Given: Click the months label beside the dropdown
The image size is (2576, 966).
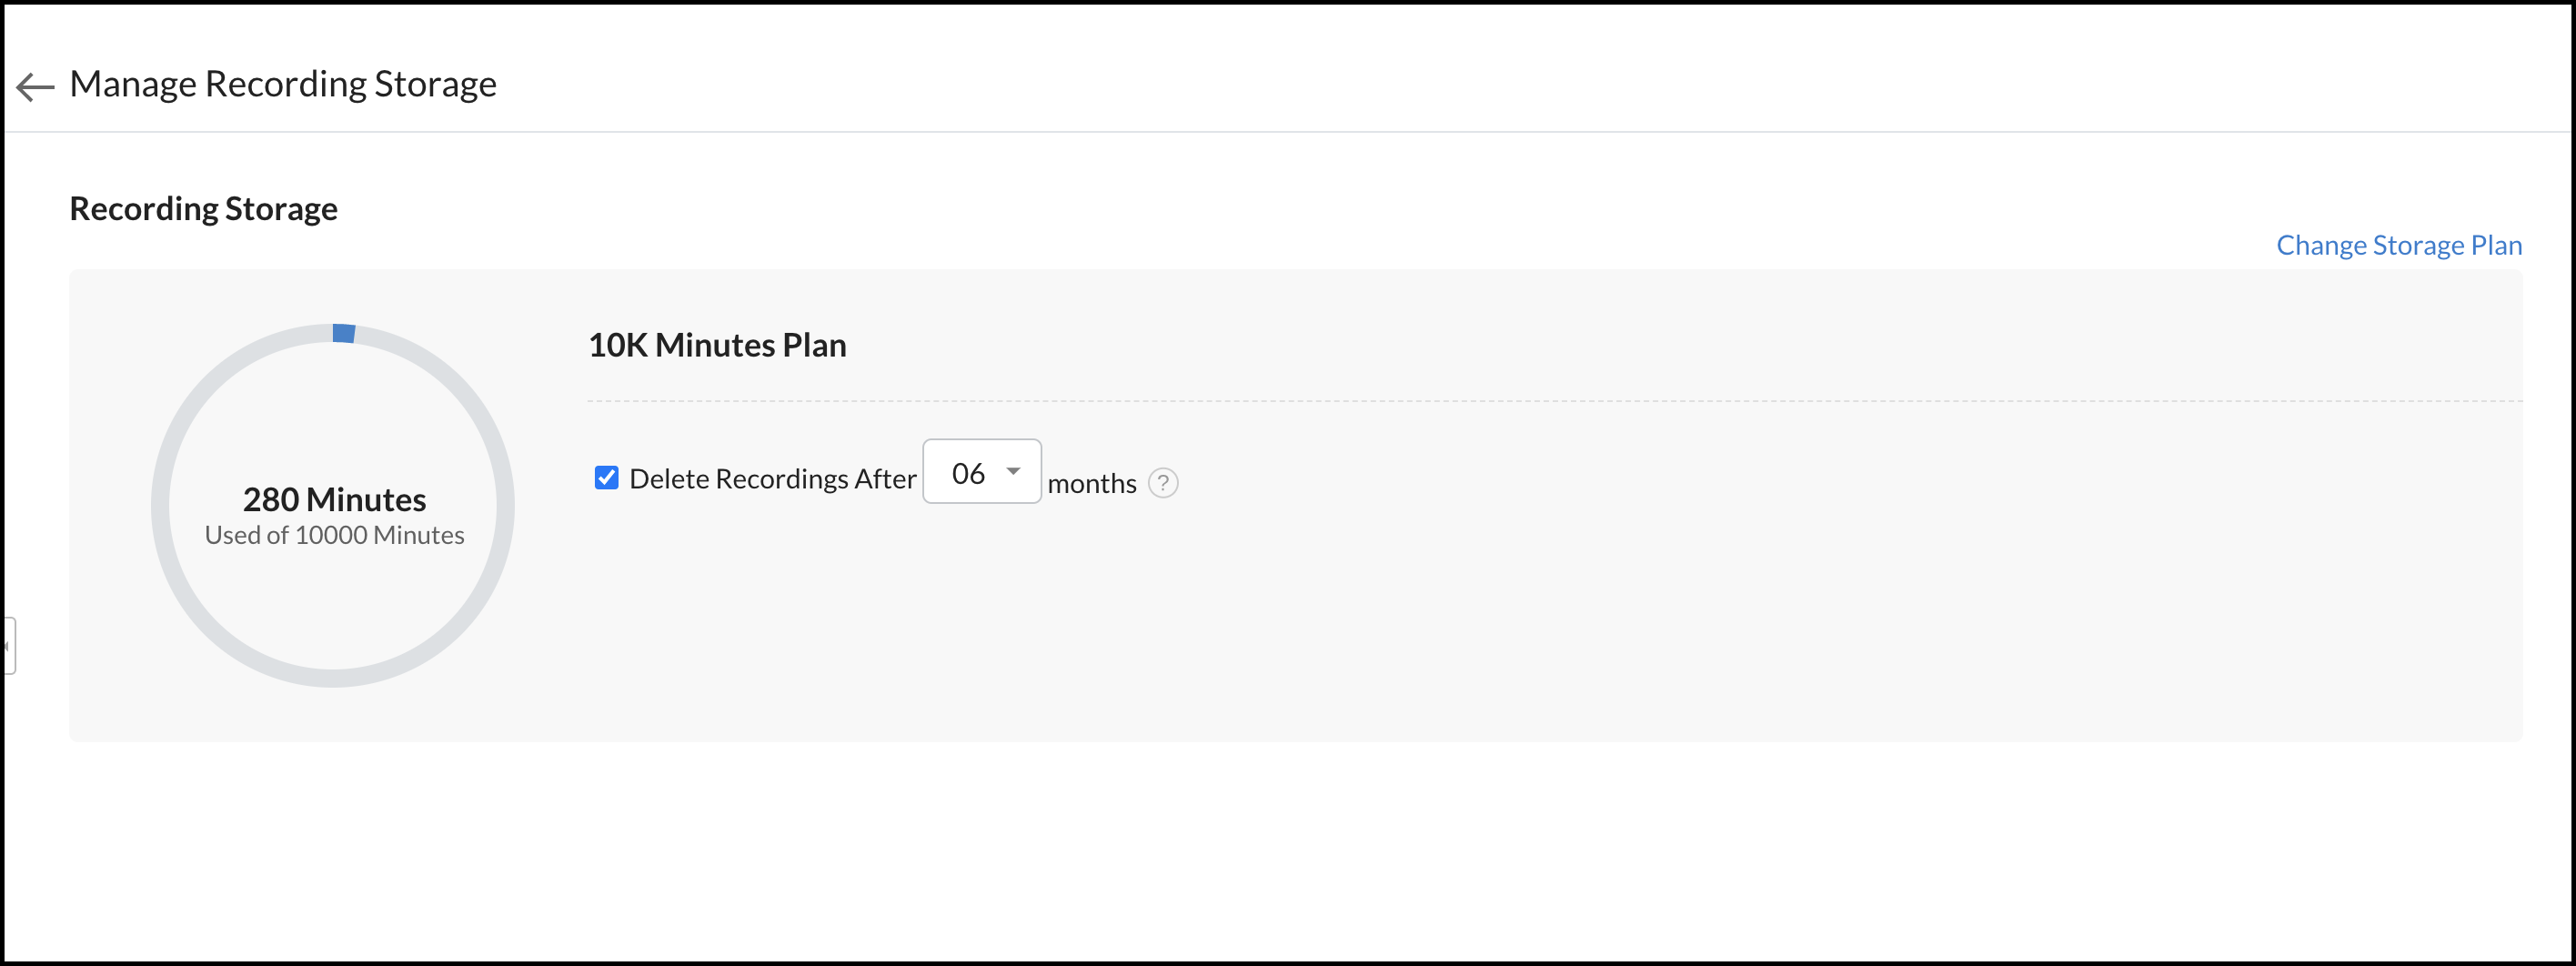Looking at the screenshot, I should pyautogui.click(x=1091, y=484).
